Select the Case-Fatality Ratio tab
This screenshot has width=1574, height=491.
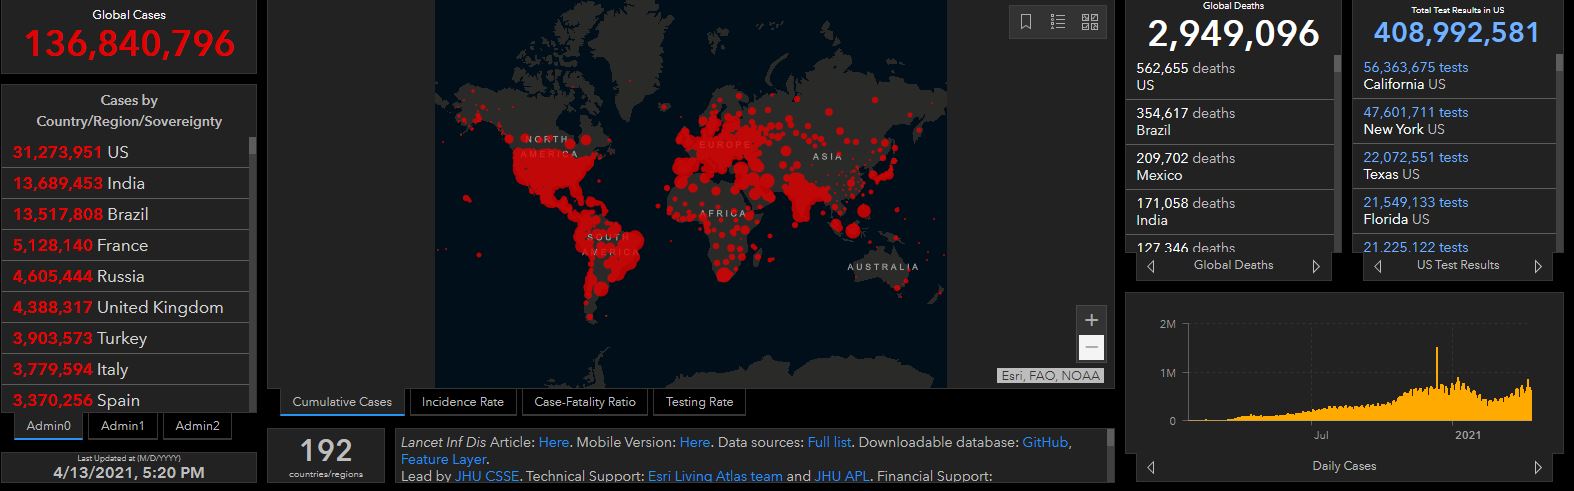tap(585, 402)
